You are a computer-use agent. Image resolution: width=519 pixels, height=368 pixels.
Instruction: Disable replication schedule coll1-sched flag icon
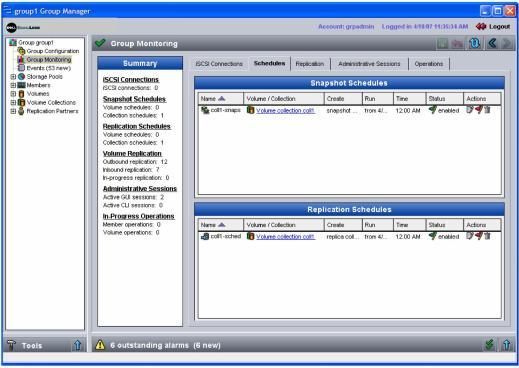(479, 236)
